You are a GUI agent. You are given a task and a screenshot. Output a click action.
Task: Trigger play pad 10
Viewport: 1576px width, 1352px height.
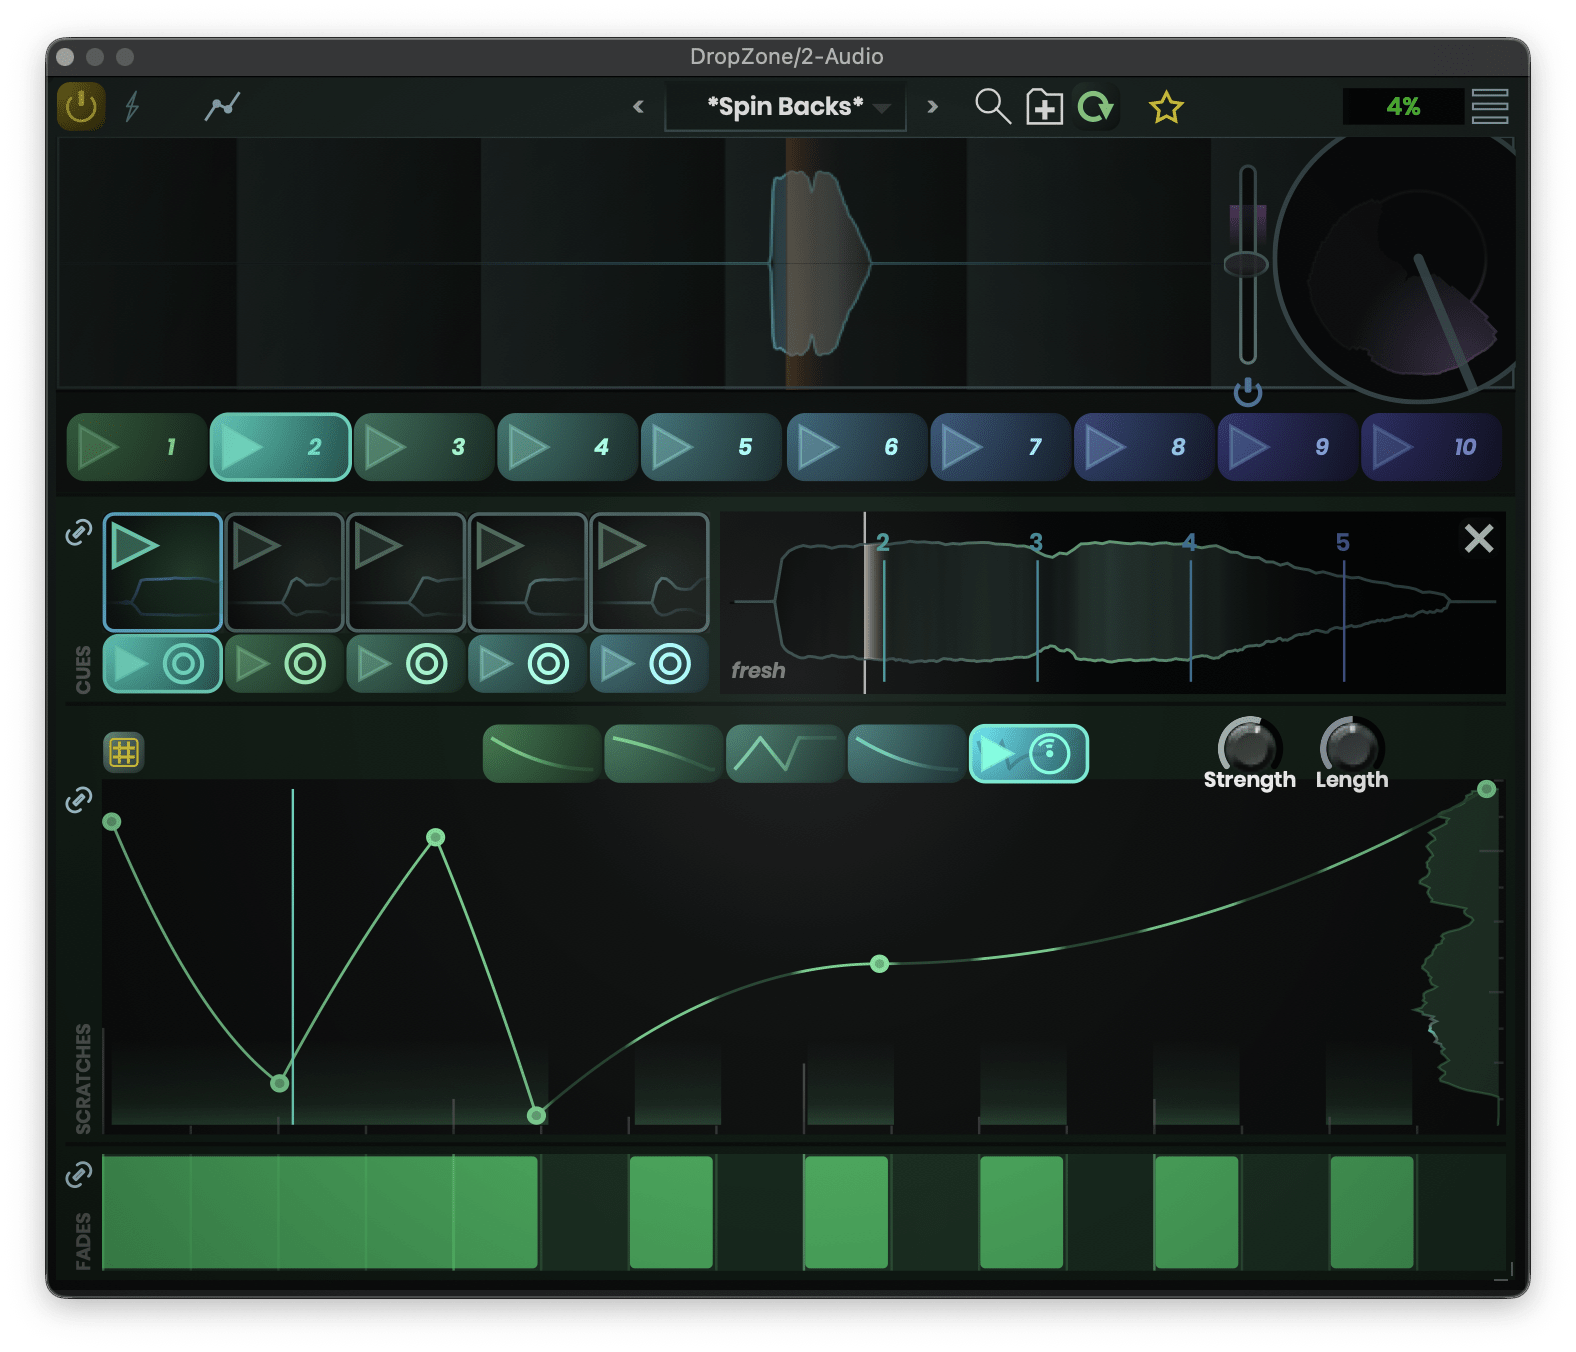tap(1431, 447)
